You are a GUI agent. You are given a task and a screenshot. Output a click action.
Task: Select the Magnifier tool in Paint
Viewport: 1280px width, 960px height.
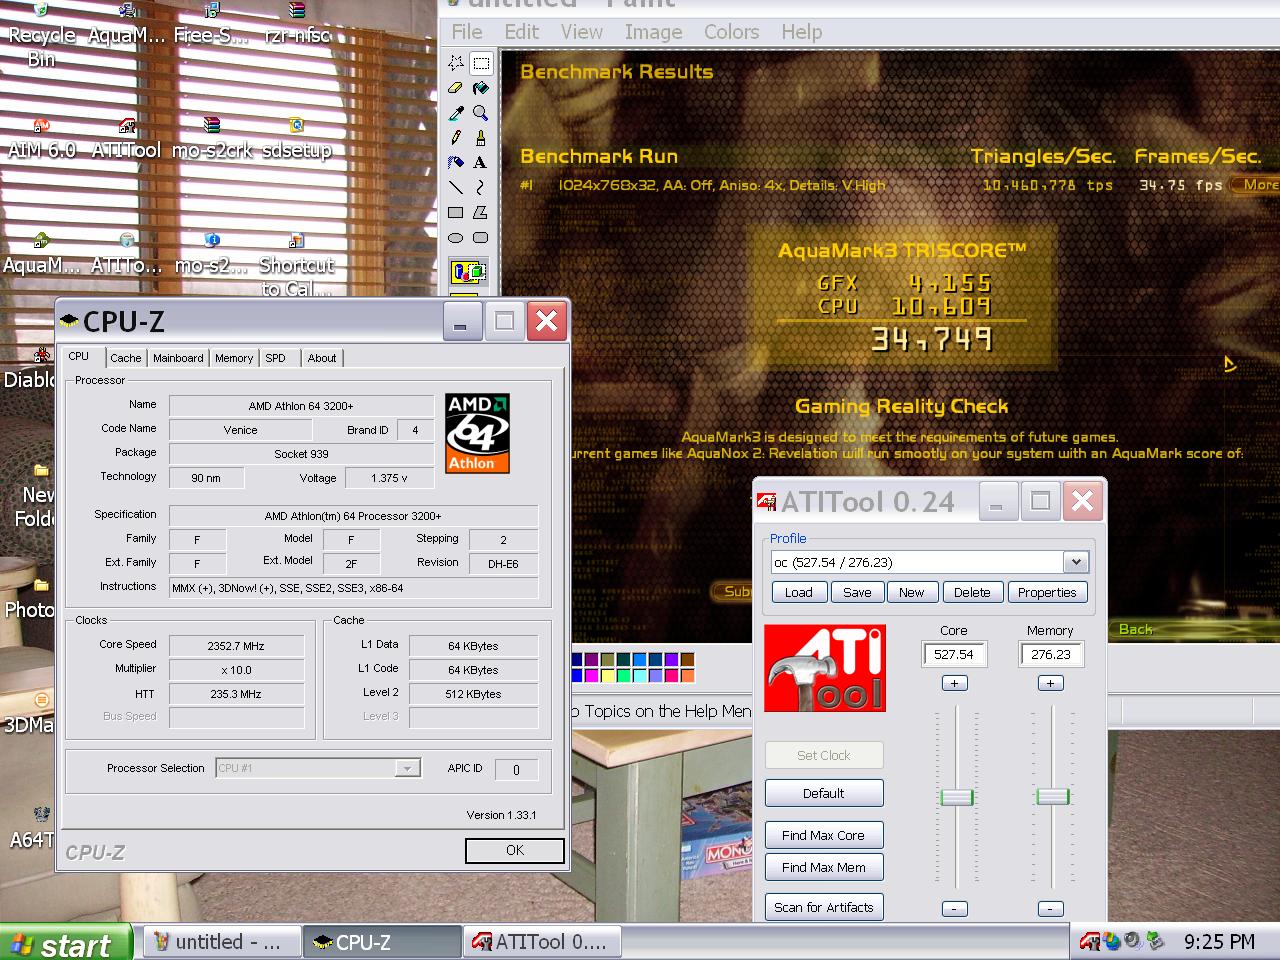coord(481,113)
